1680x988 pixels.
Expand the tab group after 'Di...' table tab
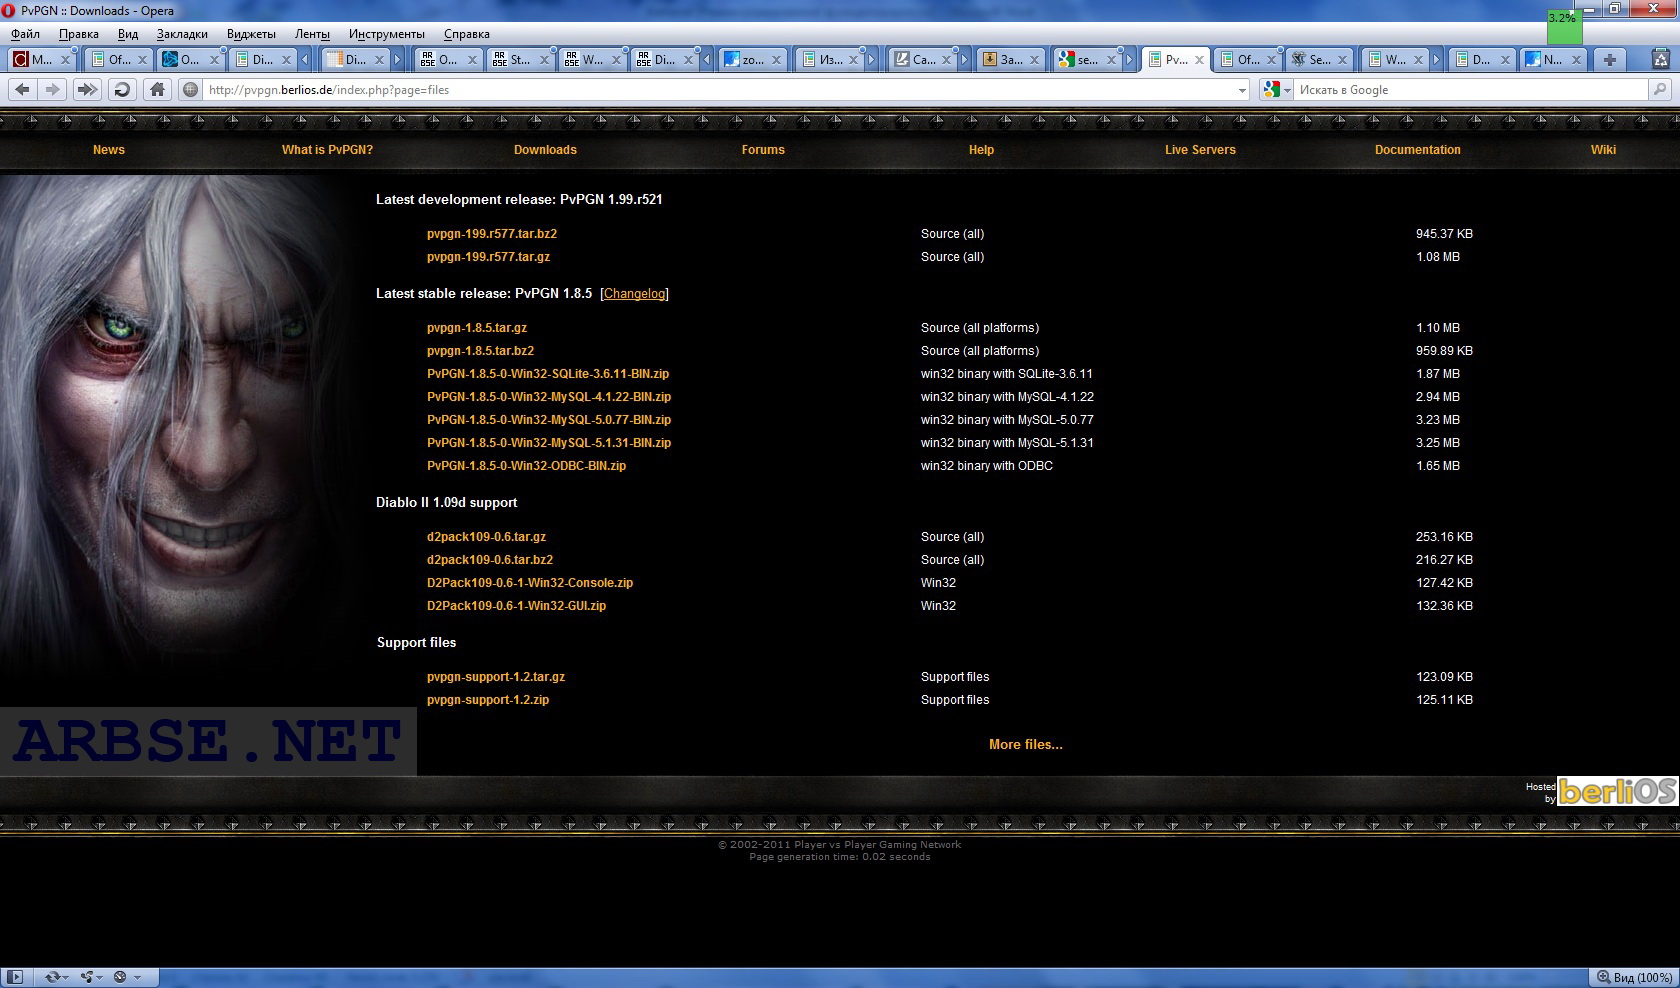397,60
